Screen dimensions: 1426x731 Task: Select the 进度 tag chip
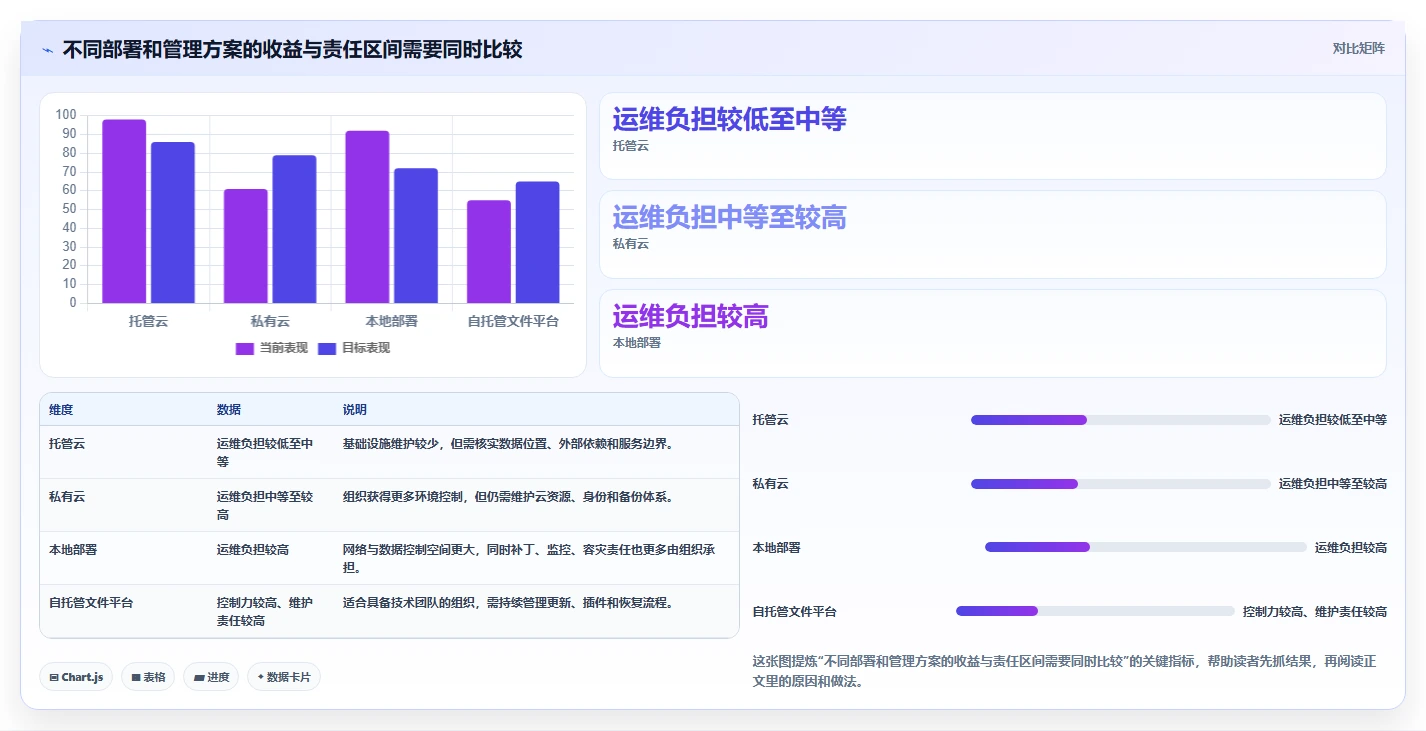tap(212, 677)
